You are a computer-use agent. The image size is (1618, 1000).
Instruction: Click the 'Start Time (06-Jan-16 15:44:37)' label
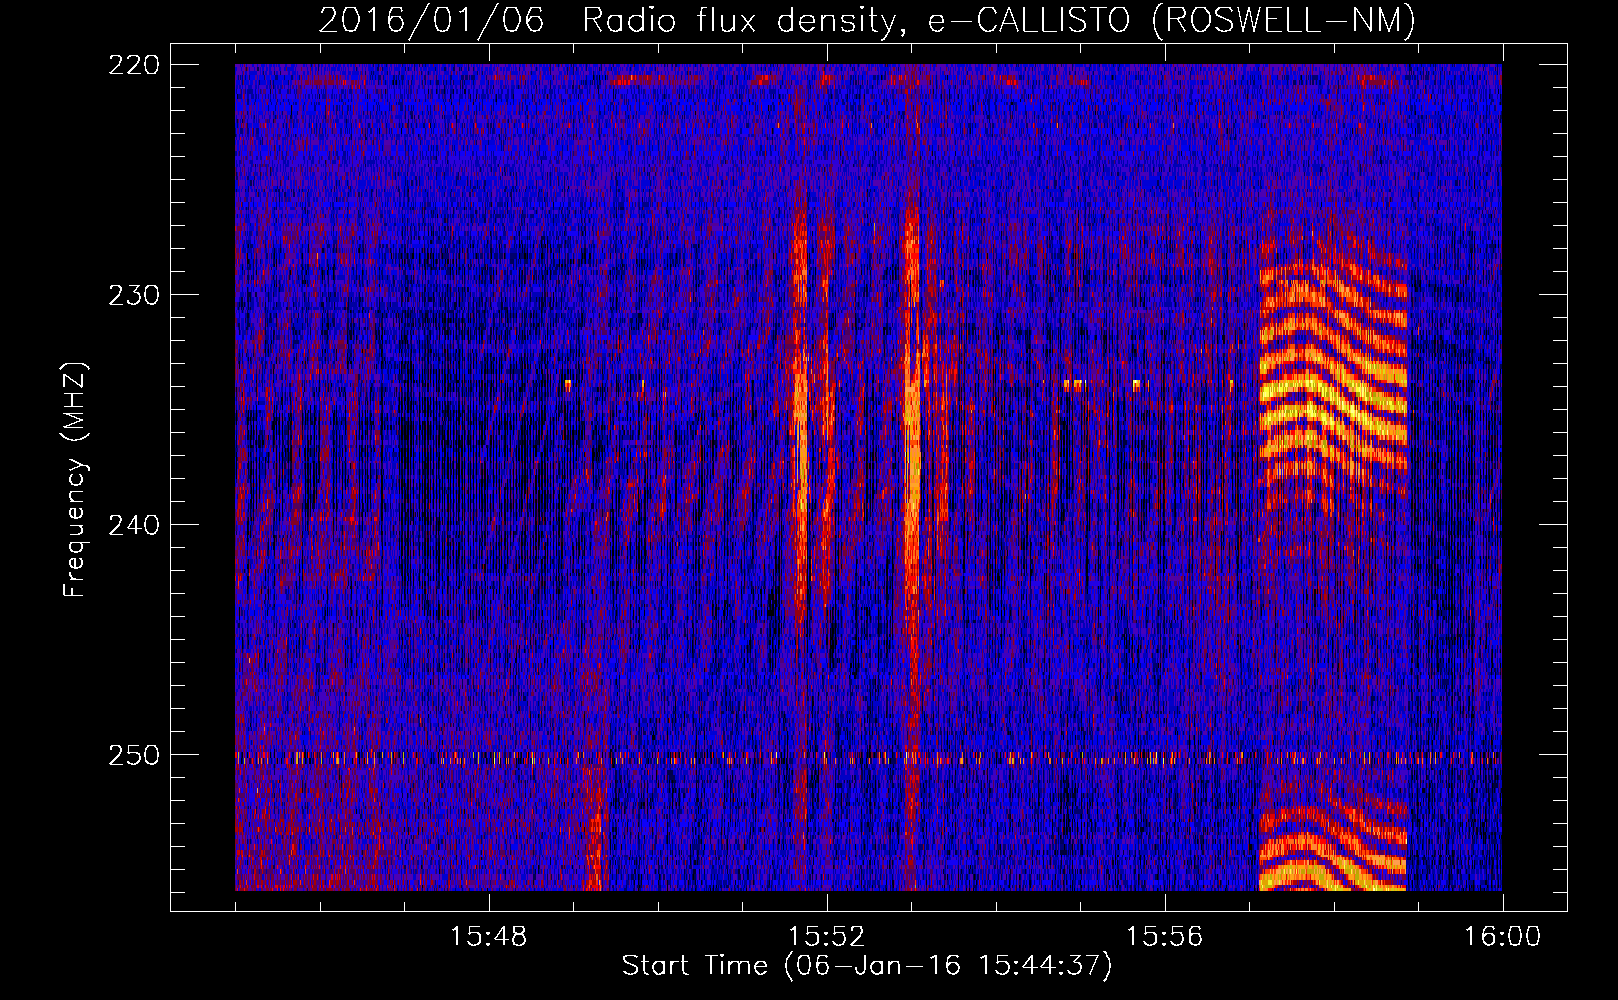(867, 966)
